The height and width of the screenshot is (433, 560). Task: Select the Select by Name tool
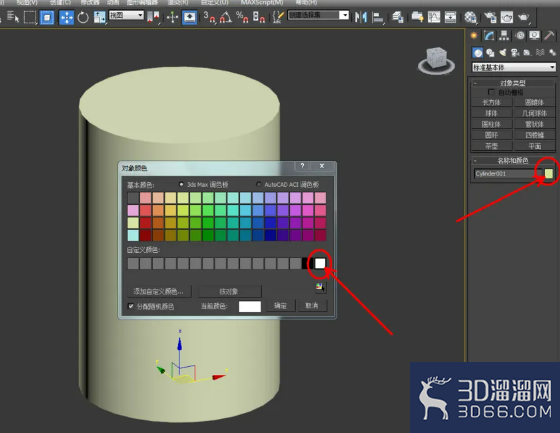(x=13, y=17)
